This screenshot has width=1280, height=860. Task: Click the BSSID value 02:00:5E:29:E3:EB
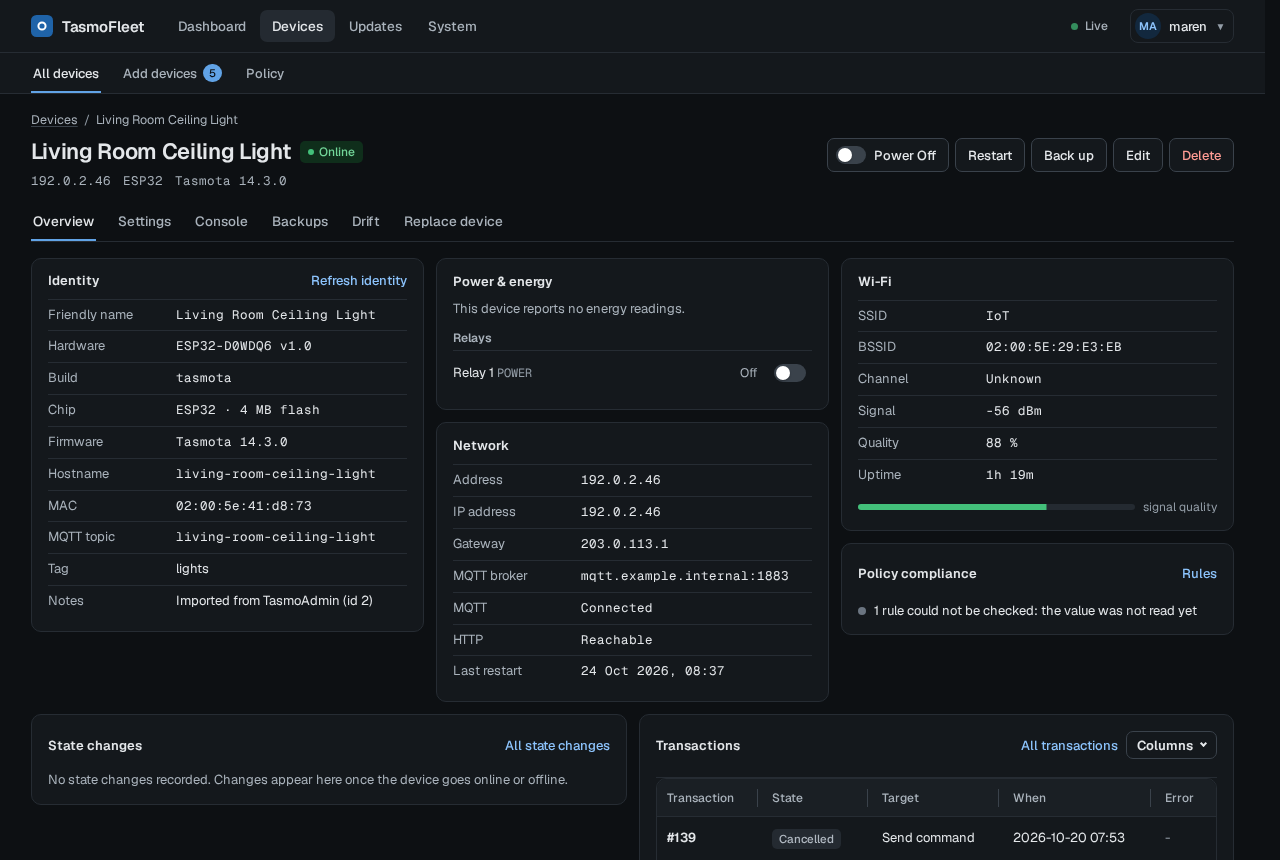tap(1054, 347)
